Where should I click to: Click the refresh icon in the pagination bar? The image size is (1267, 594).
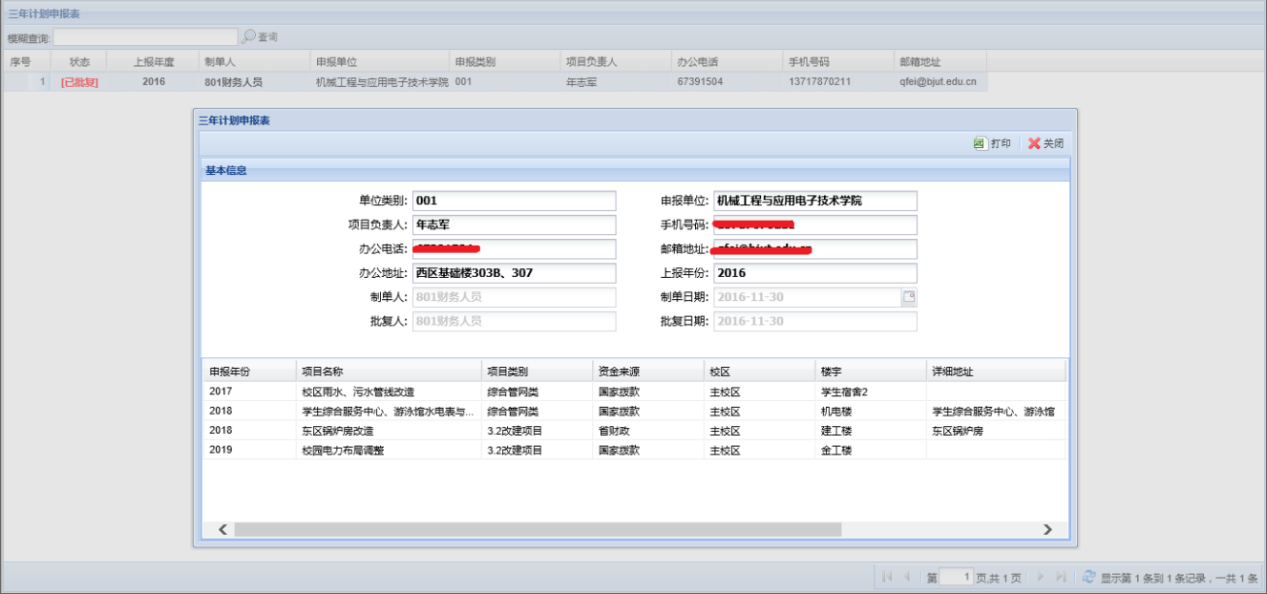click(x=1087, y=577)
